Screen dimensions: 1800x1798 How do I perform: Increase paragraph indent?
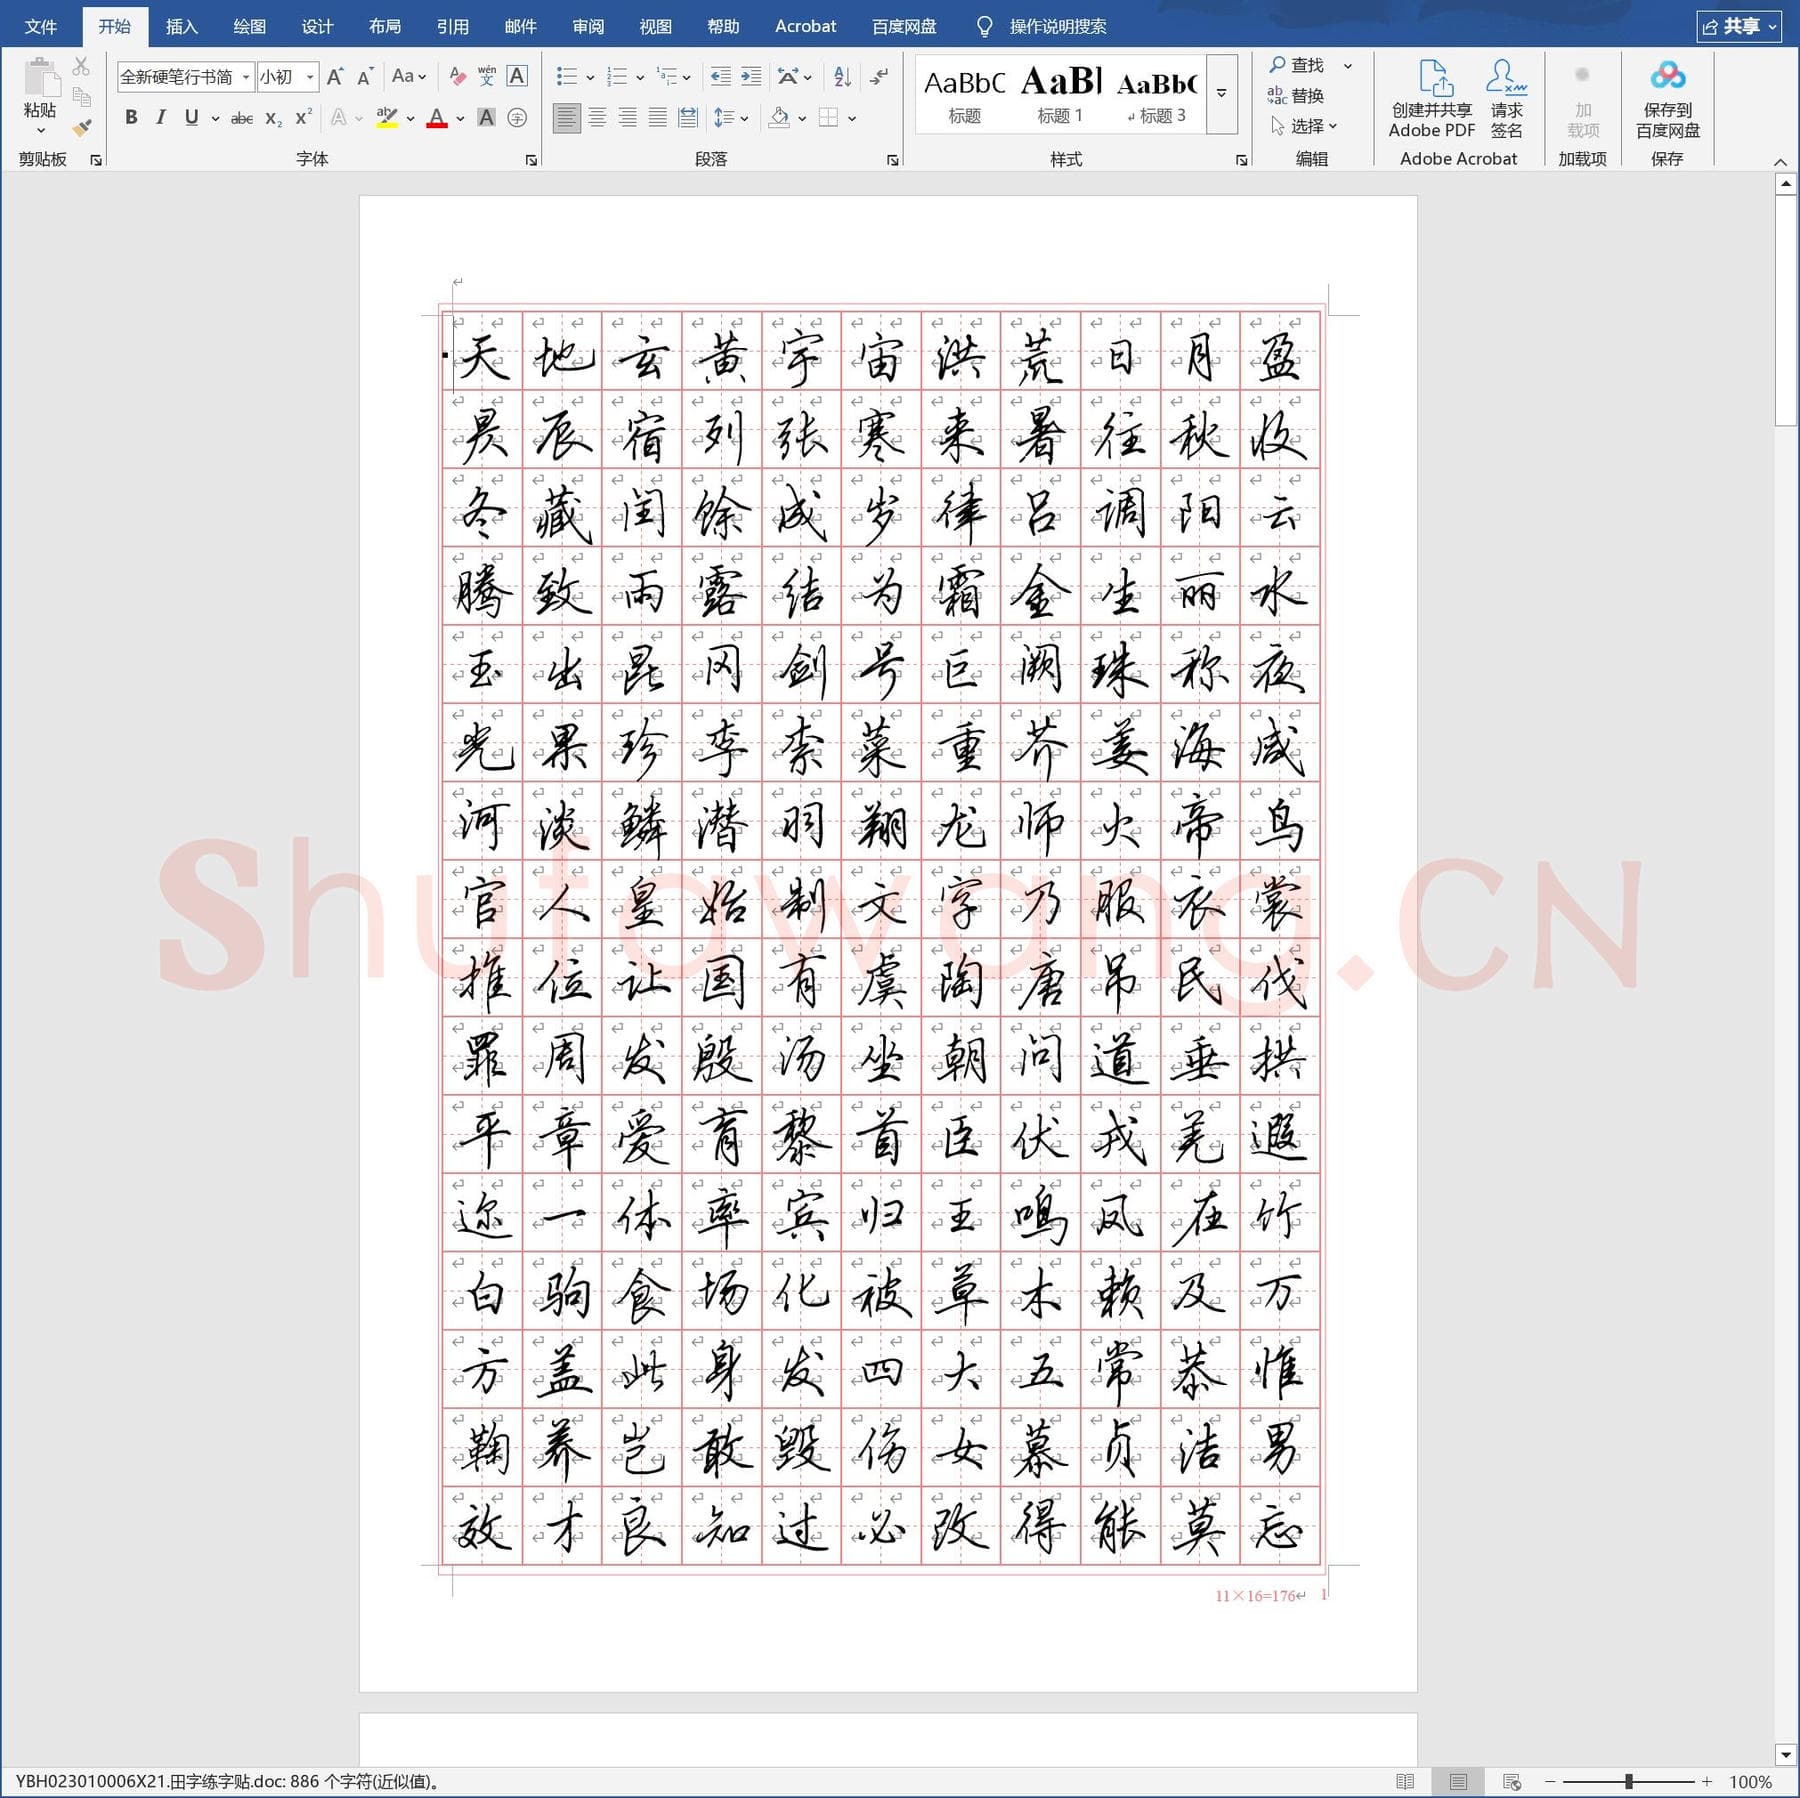click(751, 76)
